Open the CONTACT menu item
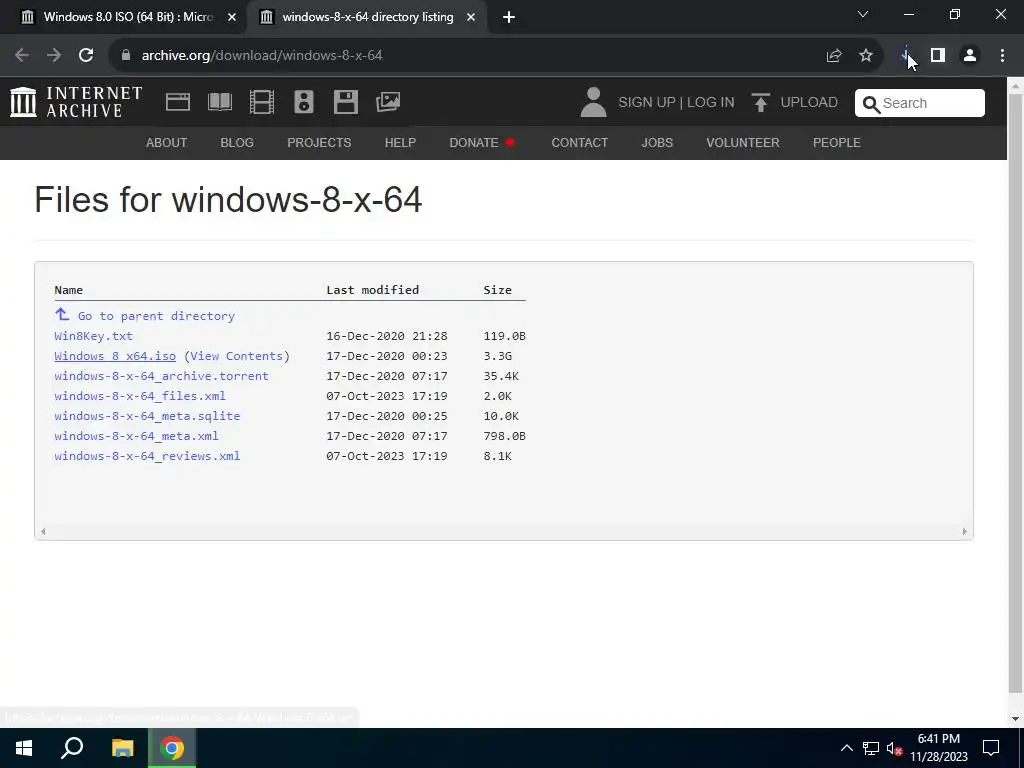1024x768 pixels. pos(579,142)
